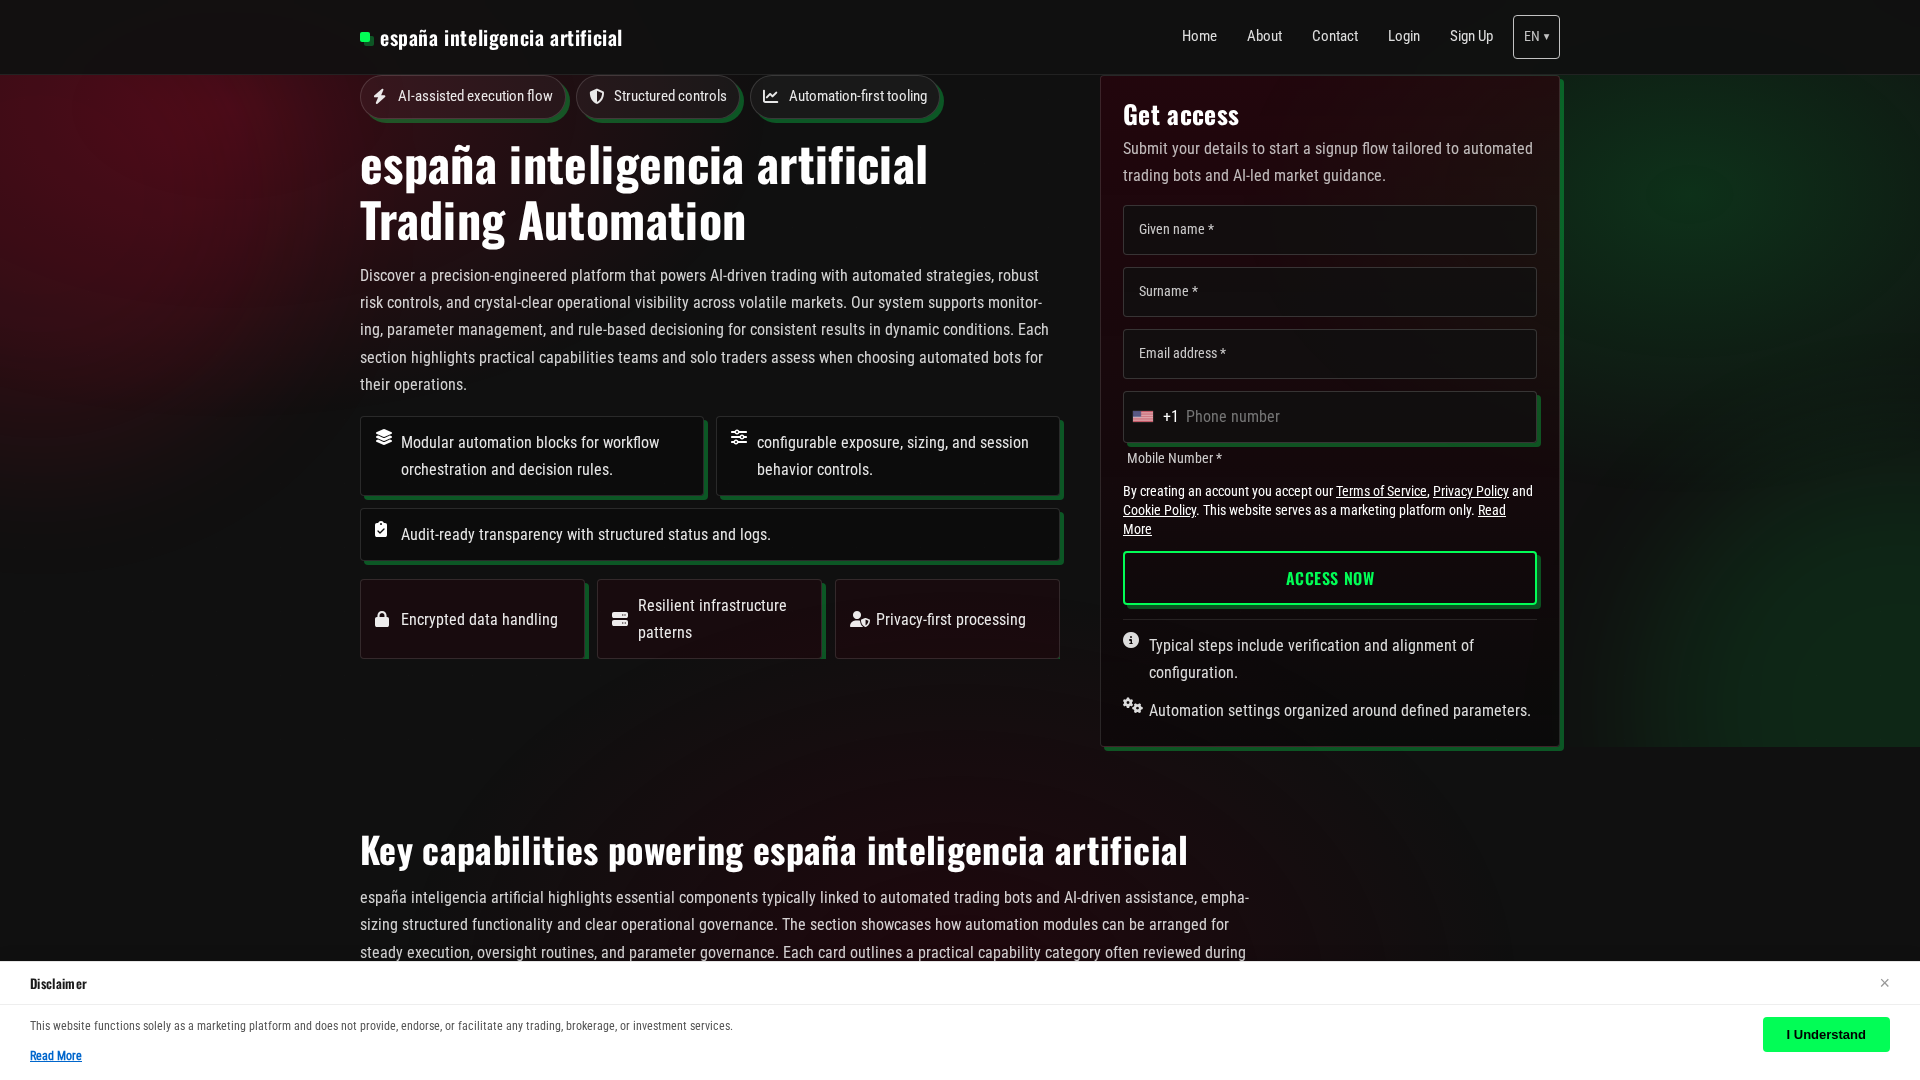This screenshot has height=1080, width=1920.
Task: Click the Structured controls chip
Action: [658, 97]
